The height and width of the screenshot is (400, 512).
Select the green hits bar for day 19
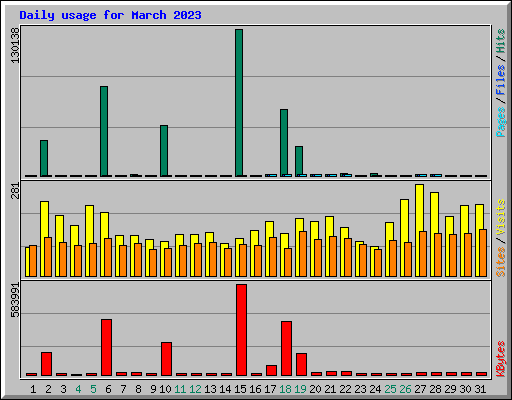pos(299,161)
